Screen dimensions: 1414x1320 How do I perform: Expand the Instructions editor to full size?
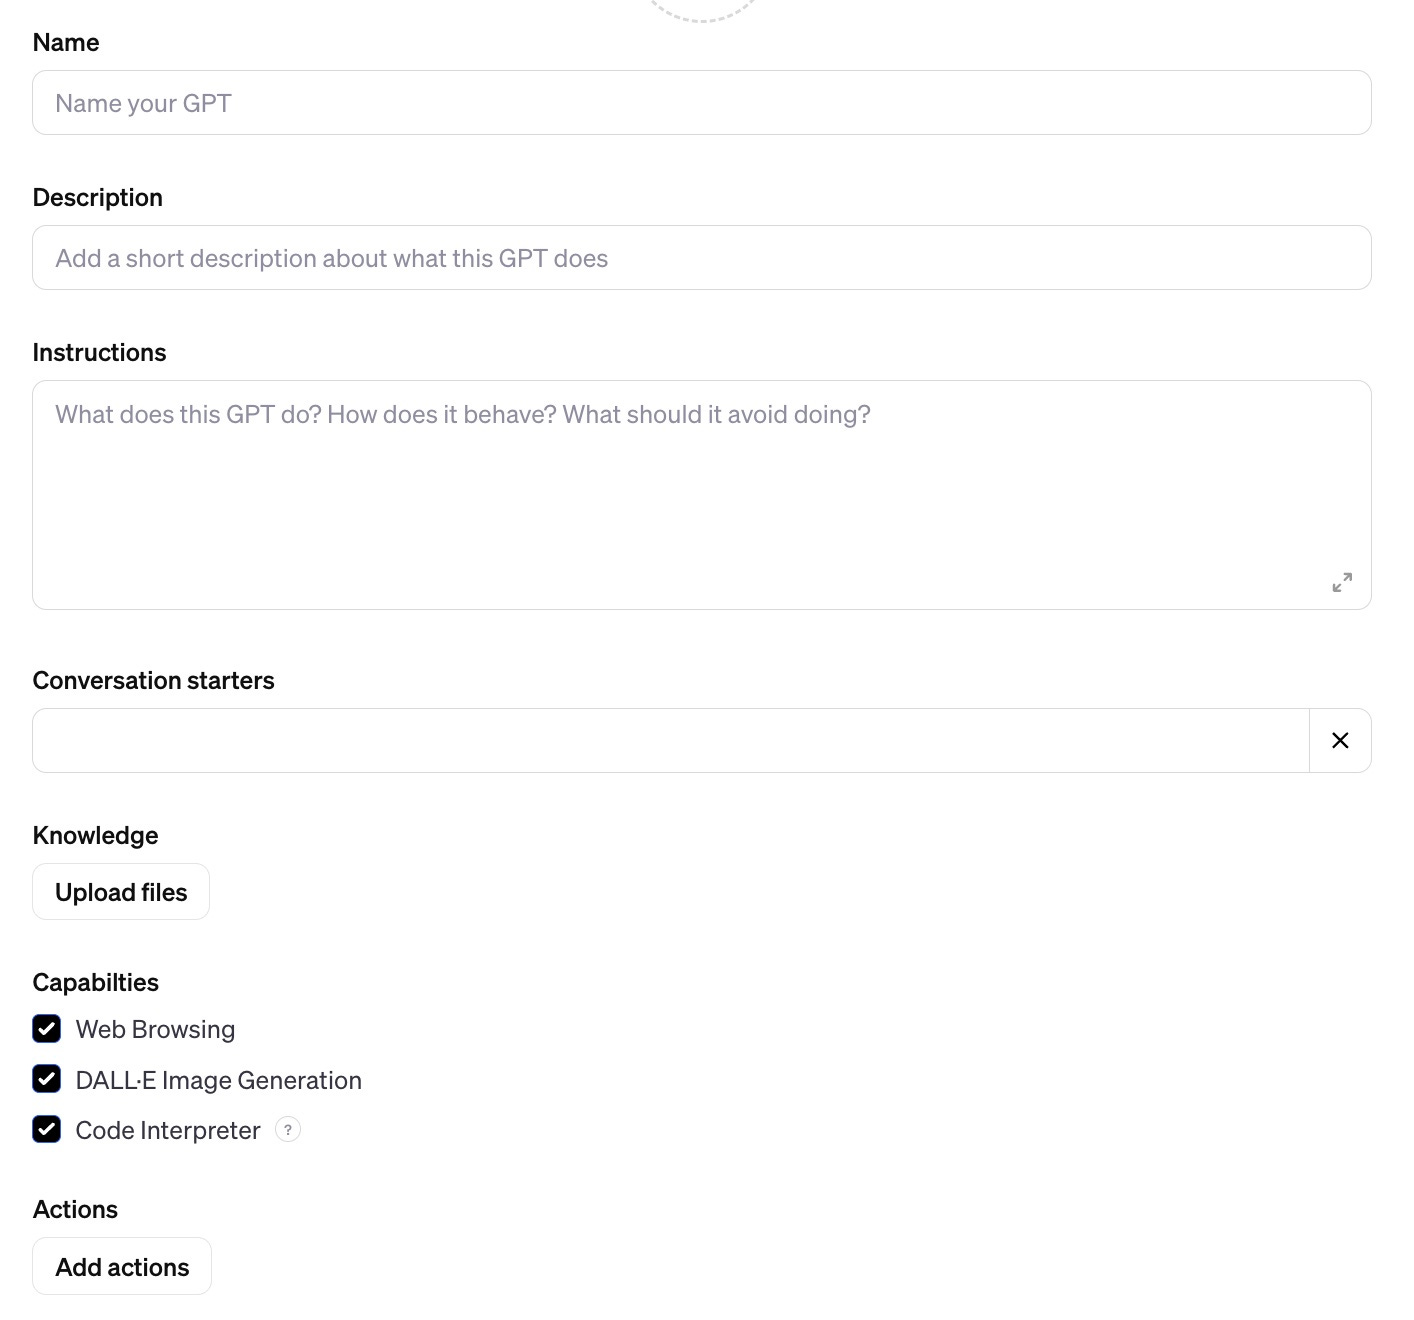coord(1342,582)
